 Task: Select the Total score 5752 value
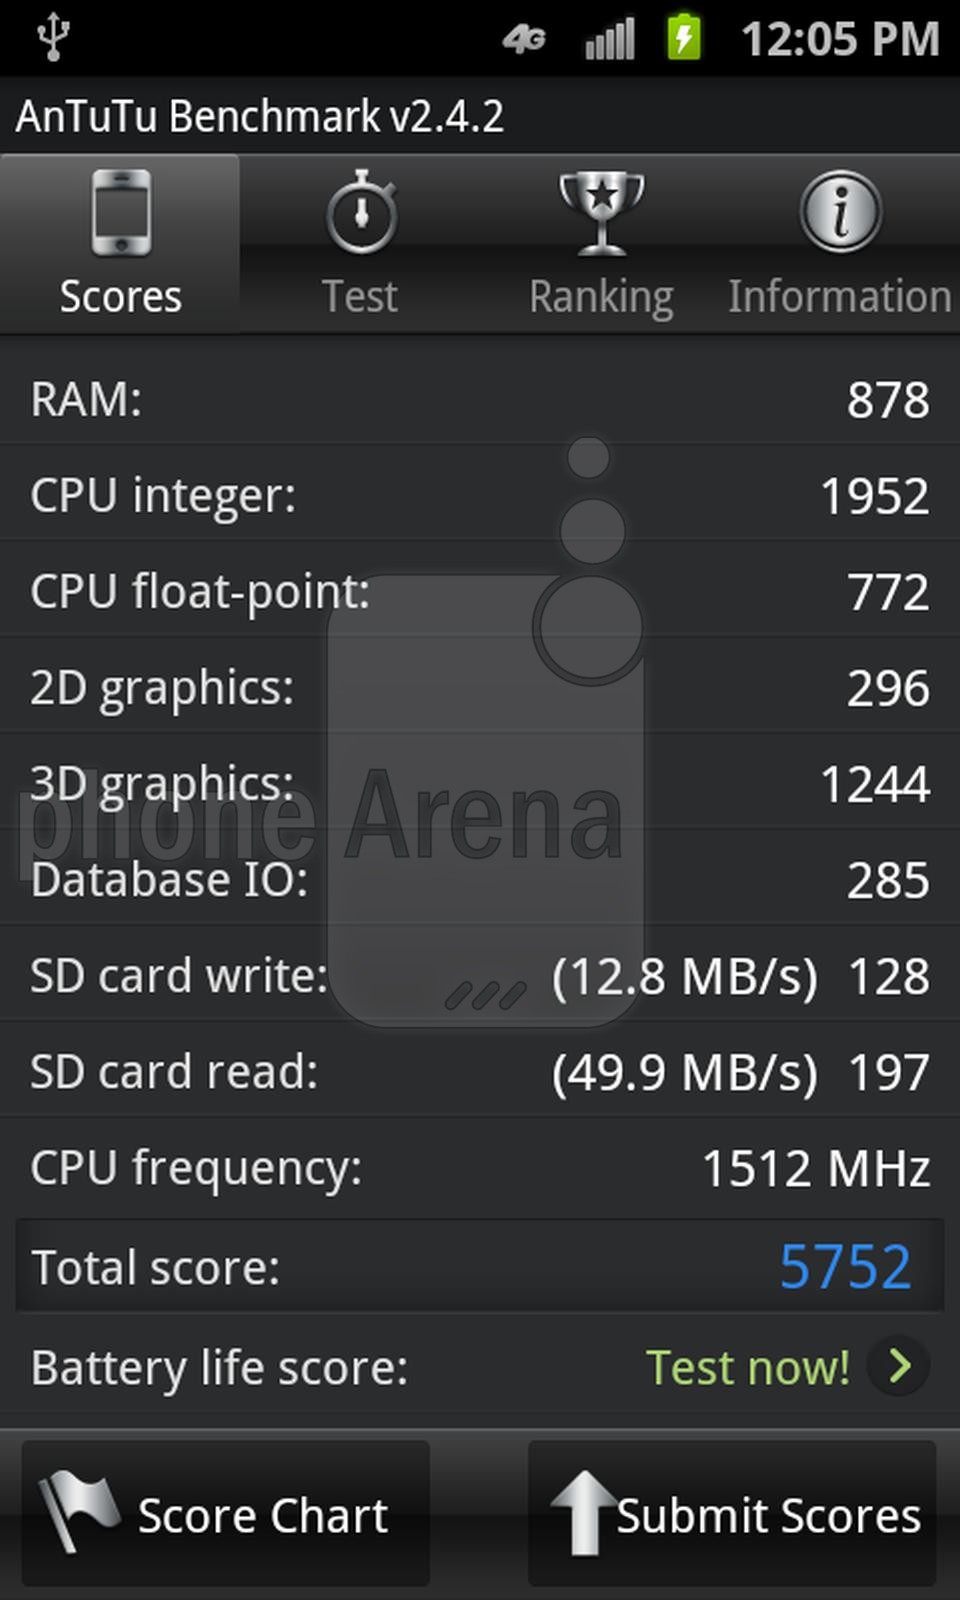[845, 1267]
